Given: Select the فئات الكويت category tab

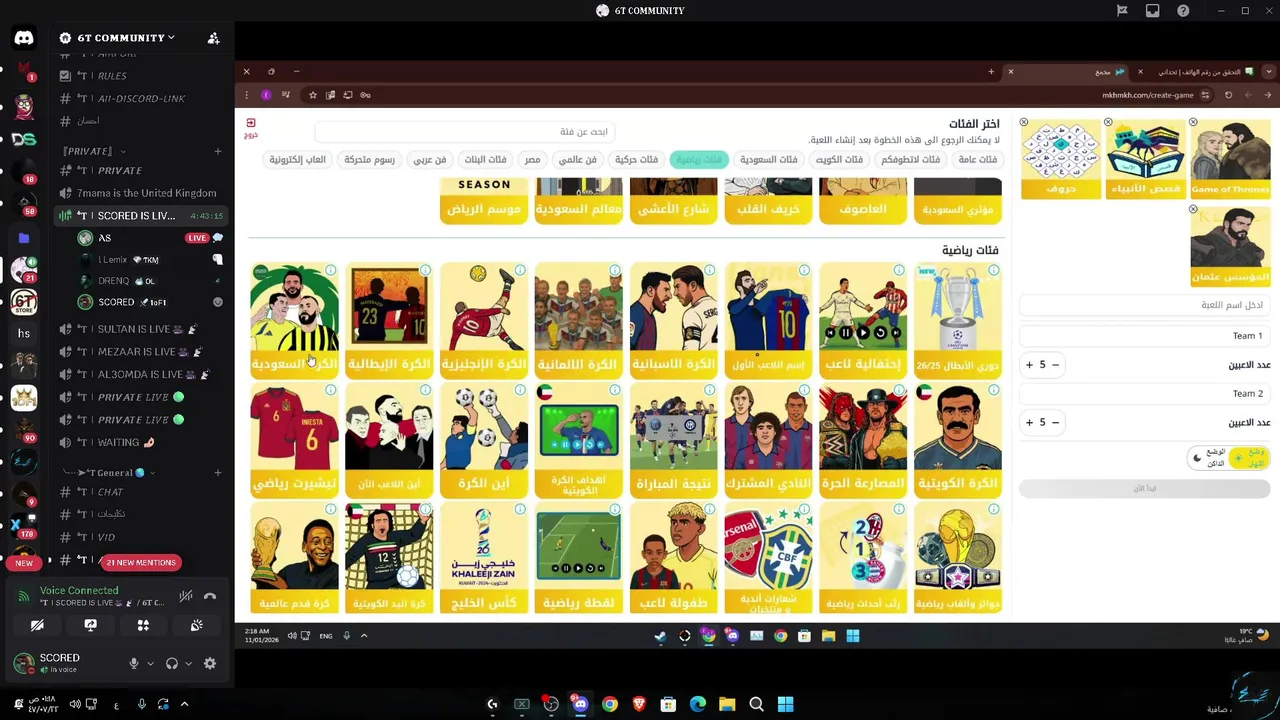Looking at the screenshot, I should (x=839, y=159).
